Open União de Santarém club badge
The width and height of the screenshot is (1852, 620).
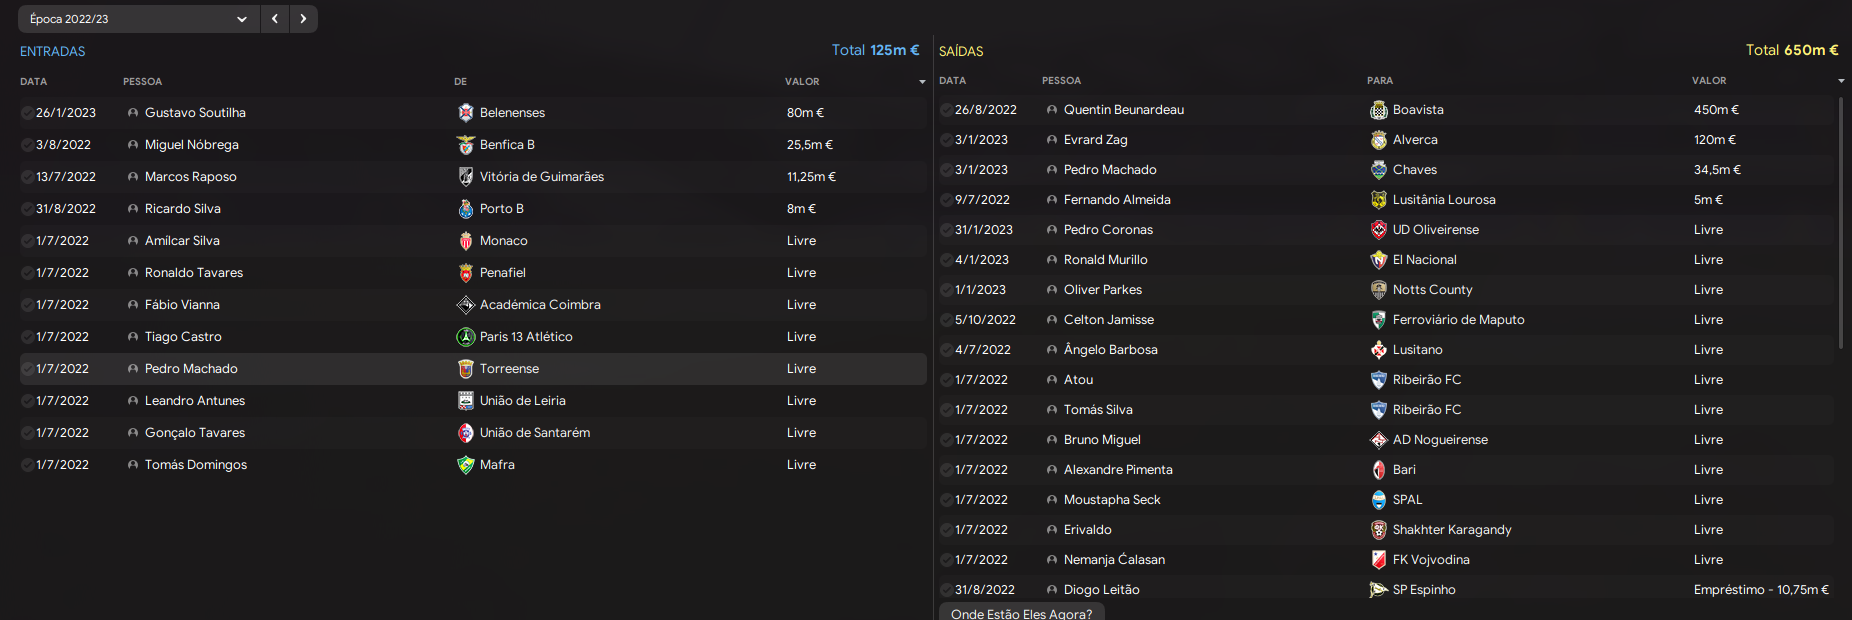(x=466, y=433)
